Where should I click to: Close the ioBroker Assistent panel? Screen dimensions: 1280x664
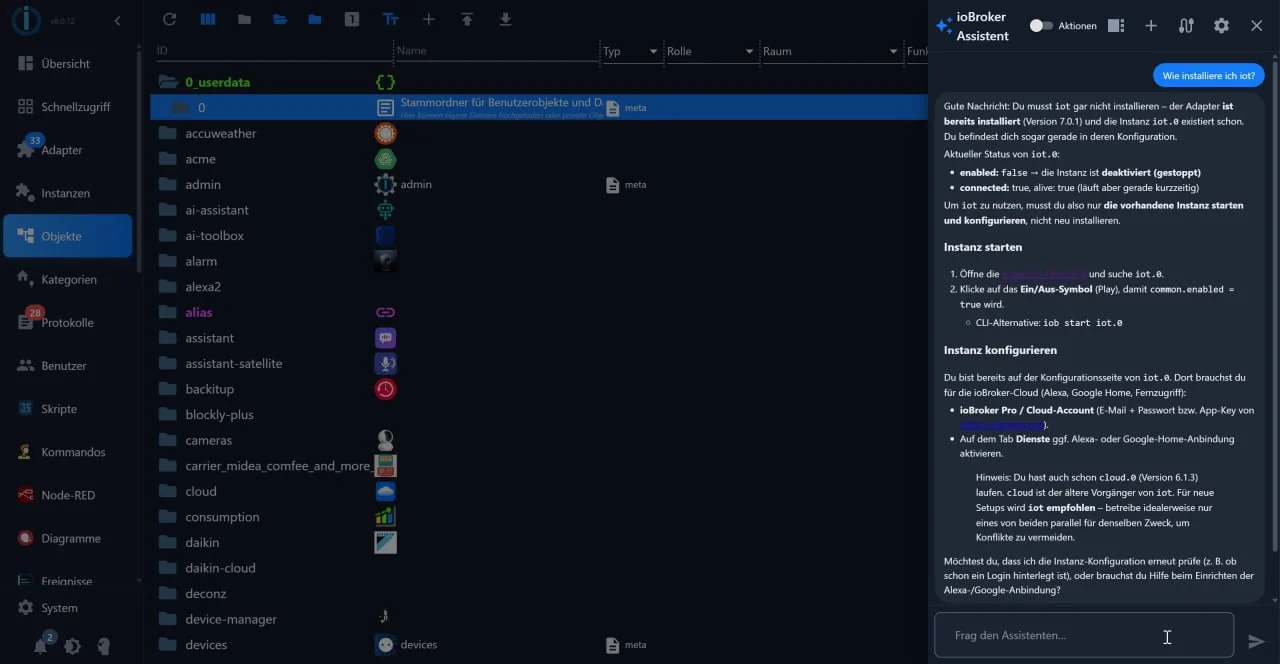[x=1256, y=25]
